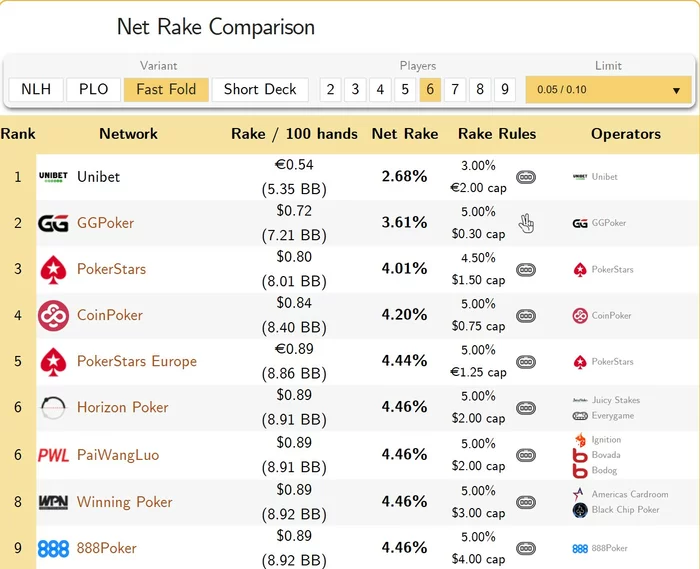This screenshot has height=569, width=700.
Task: Click the GGPoker network logo
Action: pyautogui.click(x=53, y=223)
